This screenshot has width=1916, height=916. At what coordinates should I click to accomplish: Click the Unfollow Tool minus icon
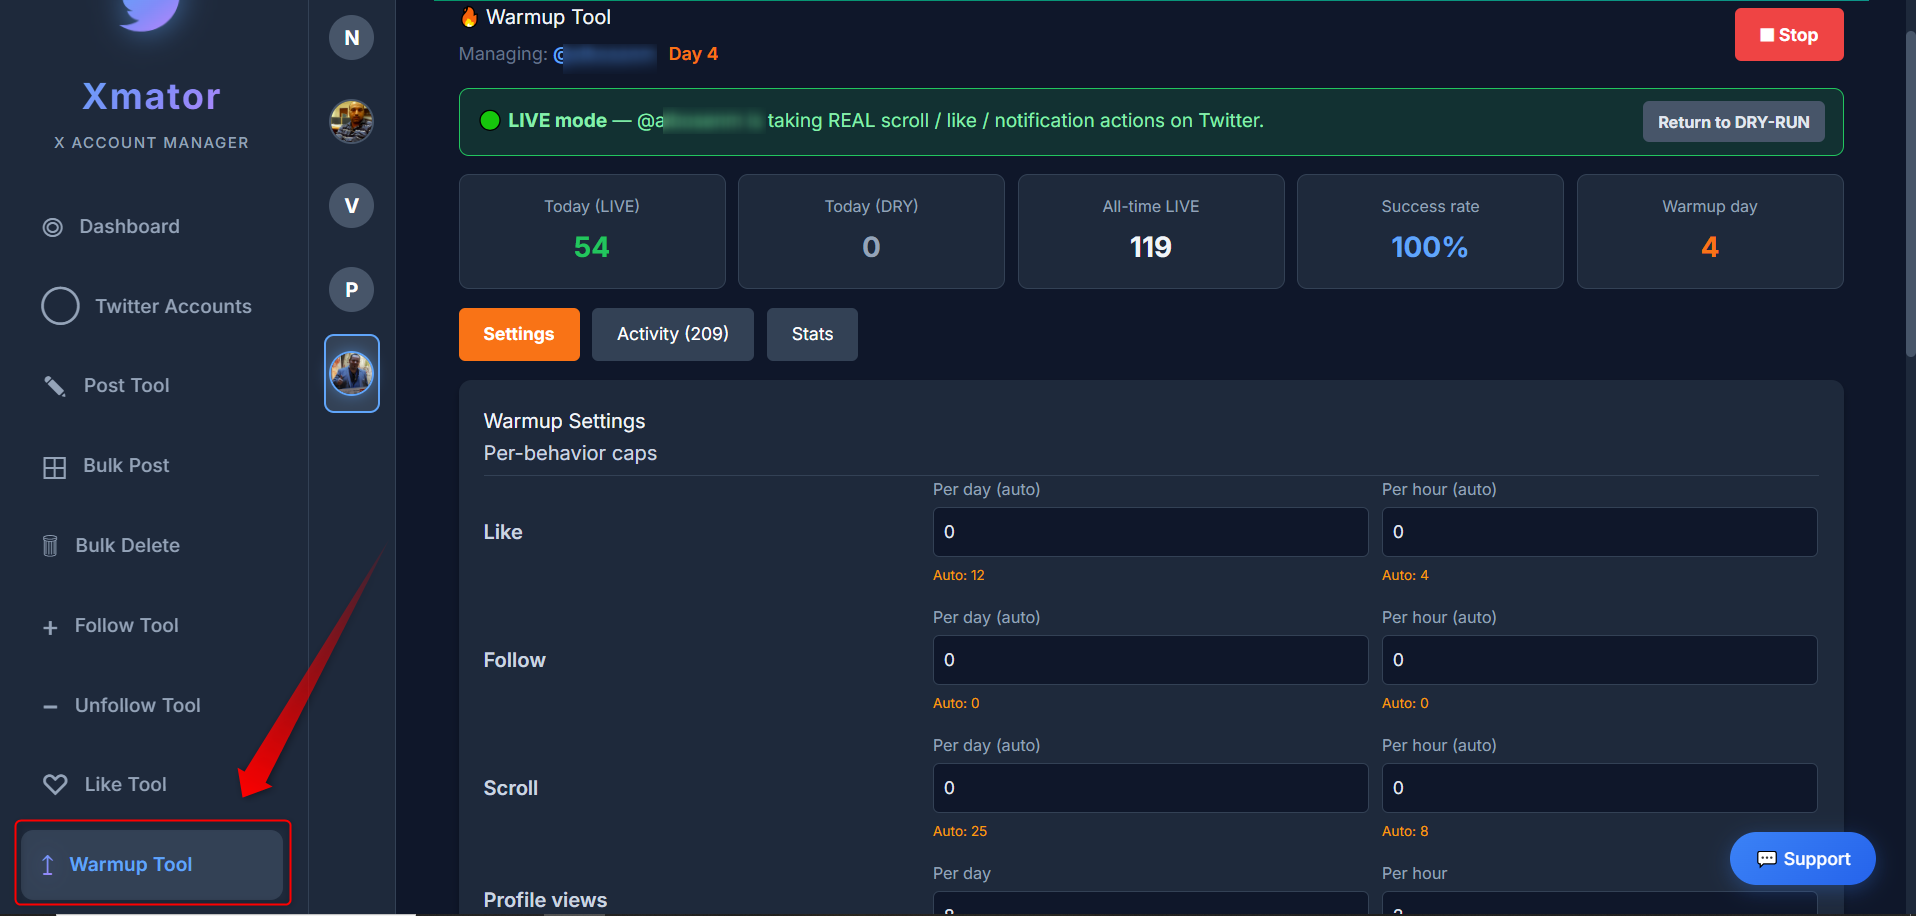click(x=50, y=707)
